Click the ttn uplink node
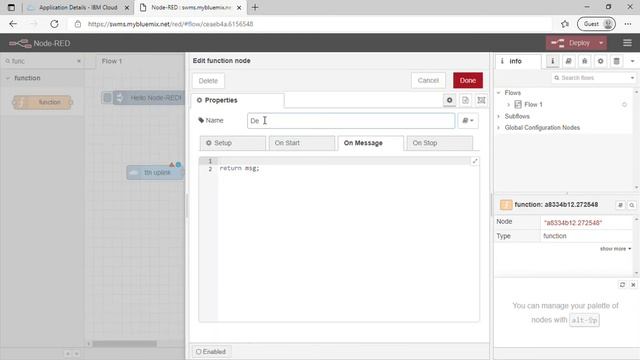 [x=156, y=173]
